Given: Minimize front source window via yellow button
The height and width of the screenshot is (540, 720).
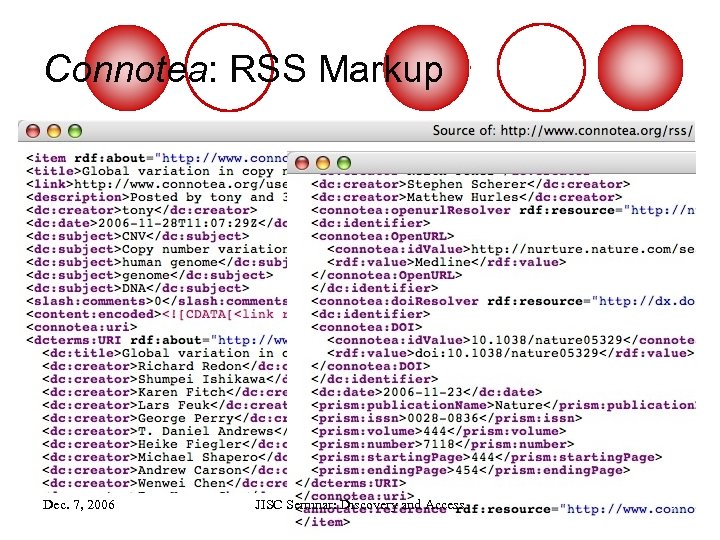Looking at the screenshot, I should [x=323, y=163].
